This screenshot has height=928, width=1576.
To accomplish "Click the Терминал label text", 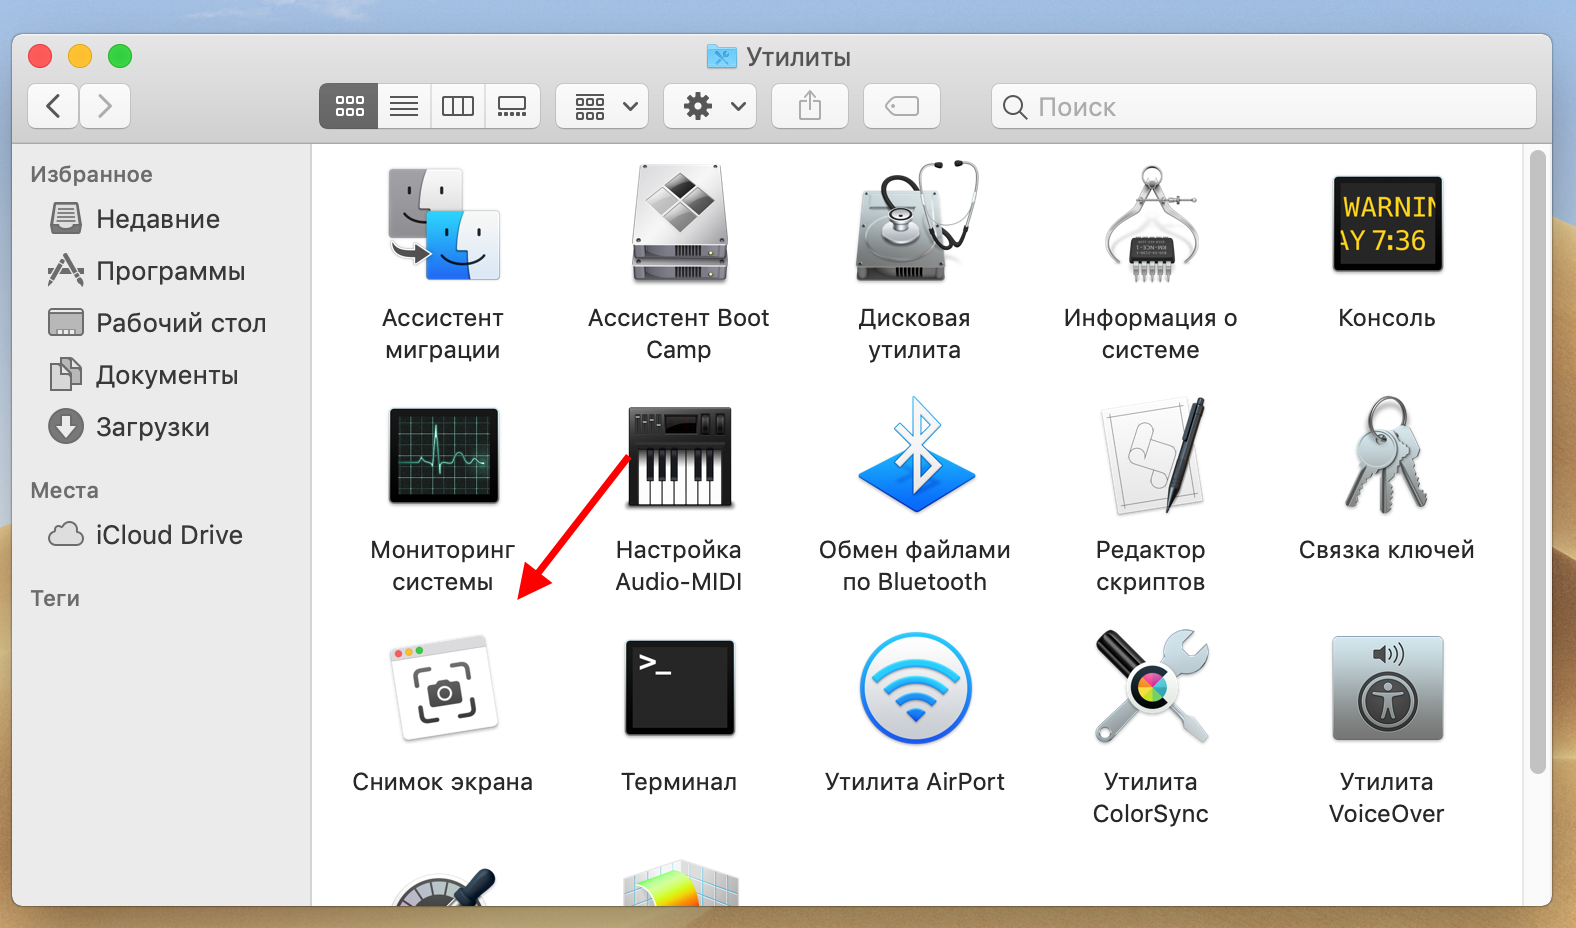I will (x=679, y=782).
